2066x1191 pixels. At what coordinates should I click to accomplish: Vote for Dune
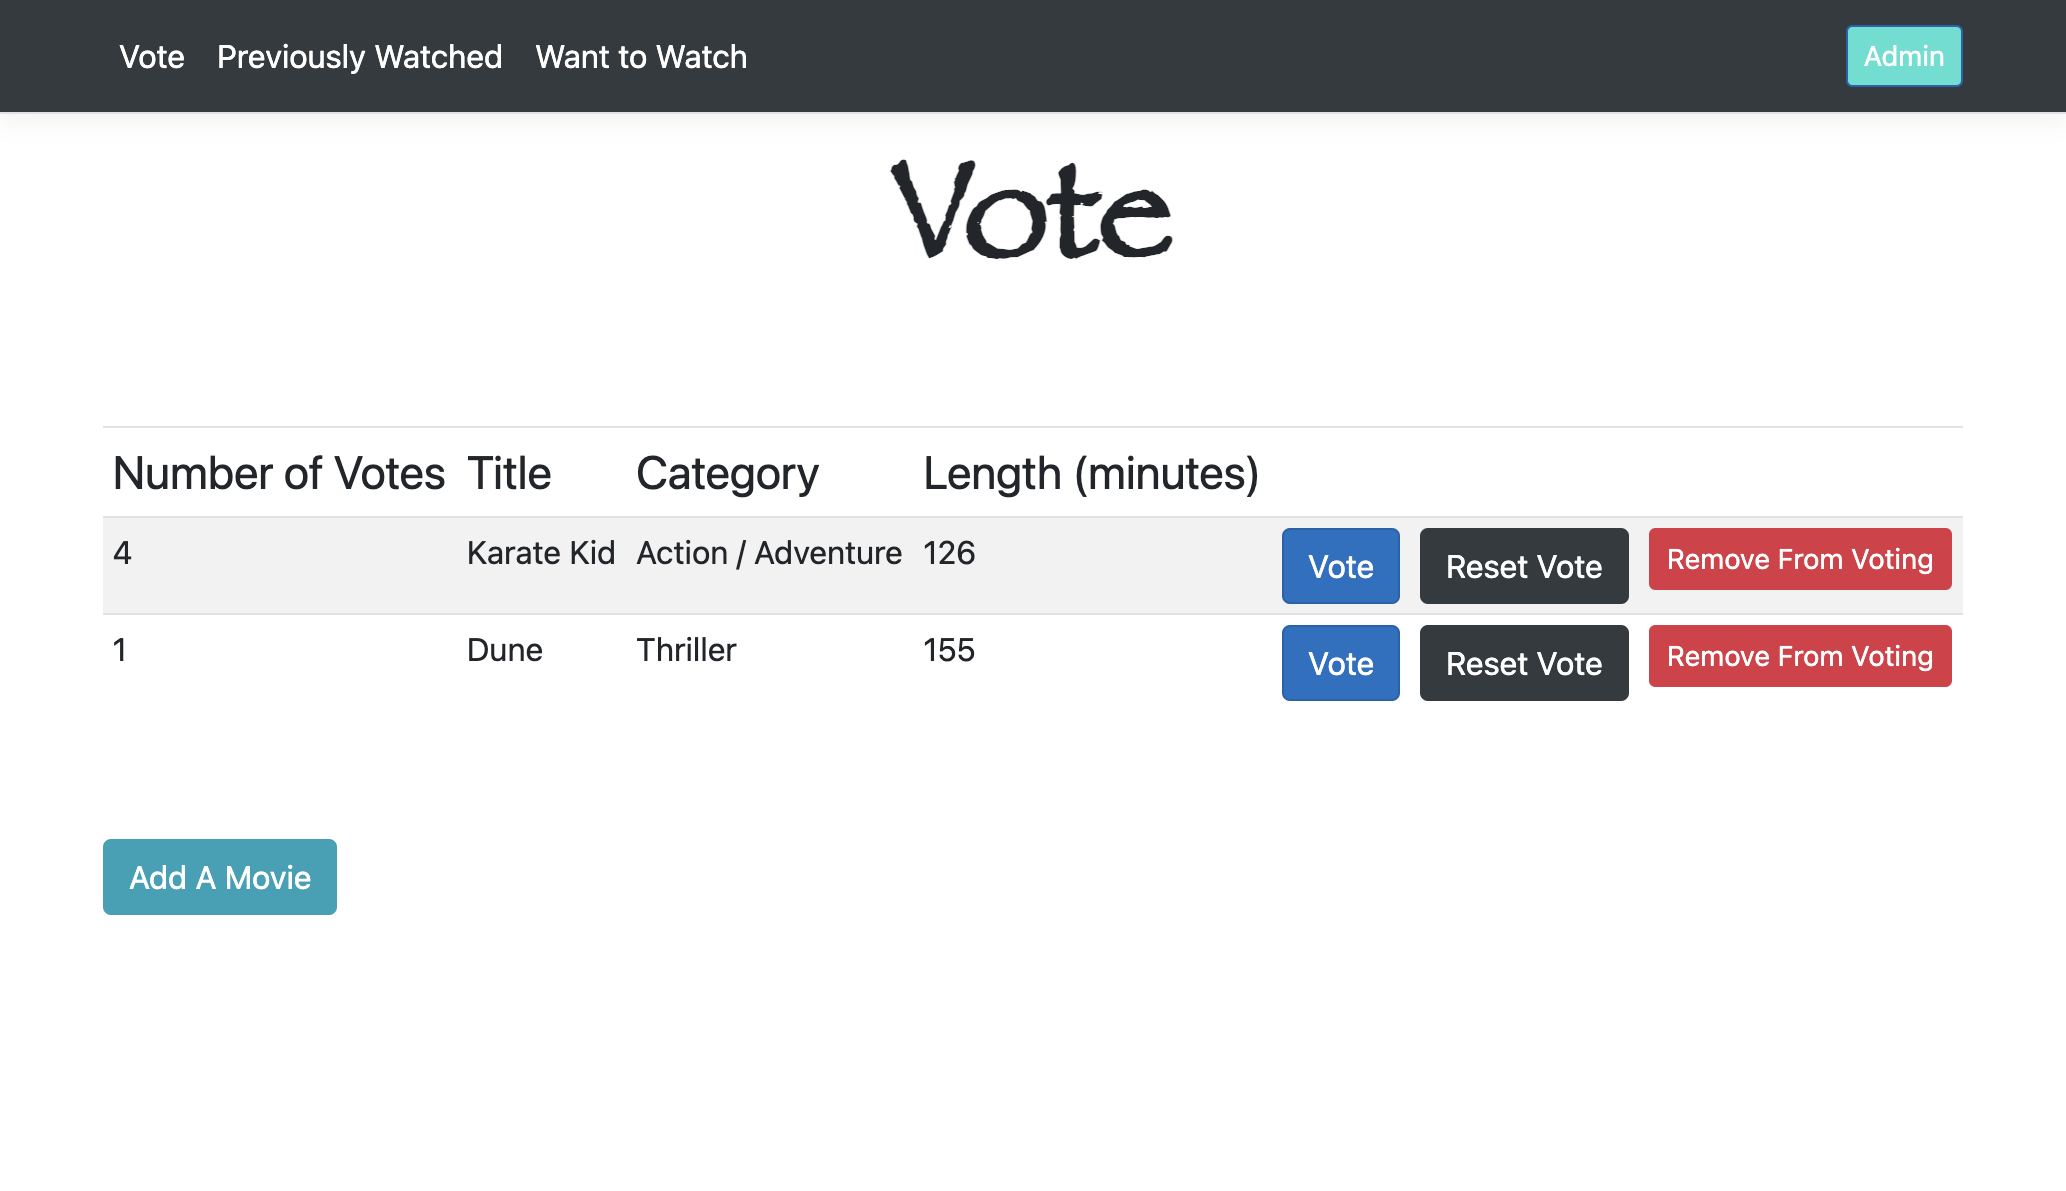1340,663
